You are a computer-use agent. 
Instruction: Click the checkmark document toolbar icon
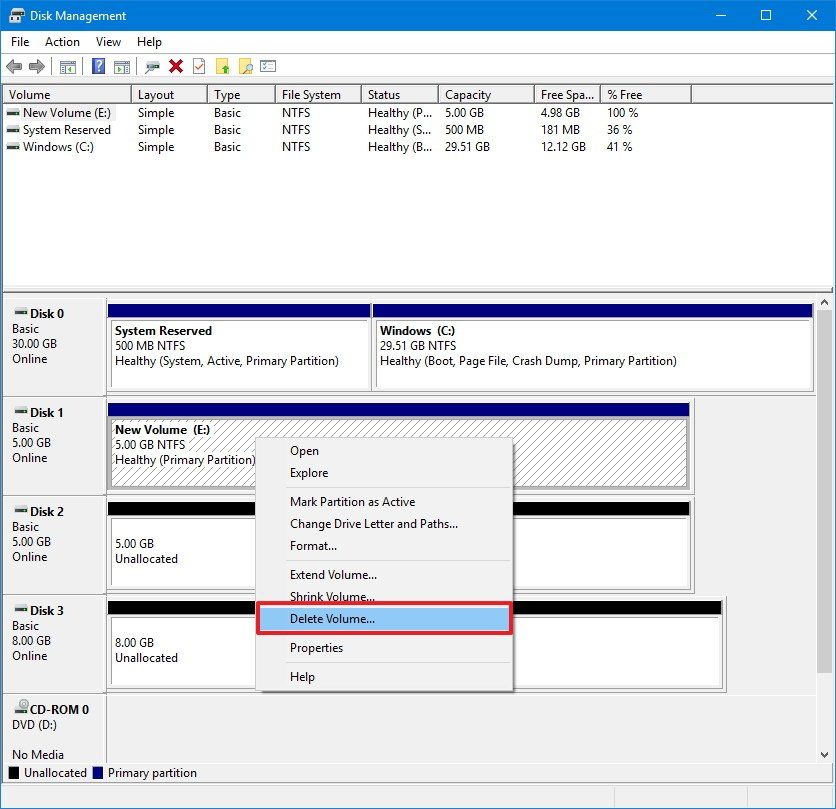(x=198, y=66)
